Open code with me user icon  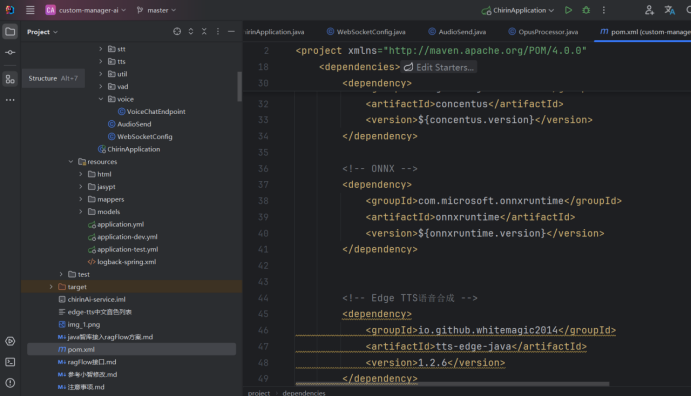point(649,10)
